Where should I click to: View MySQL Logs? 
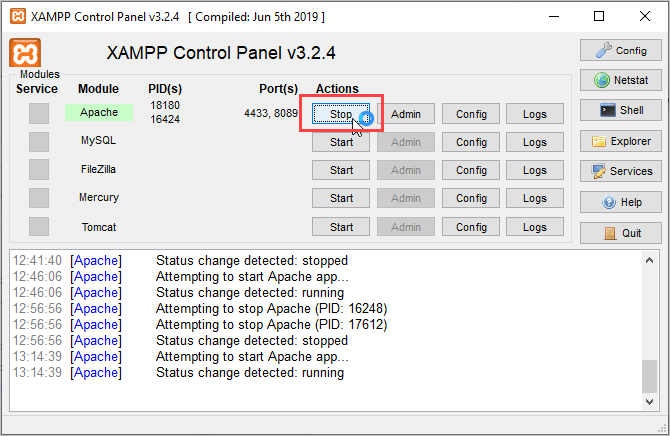535,142
